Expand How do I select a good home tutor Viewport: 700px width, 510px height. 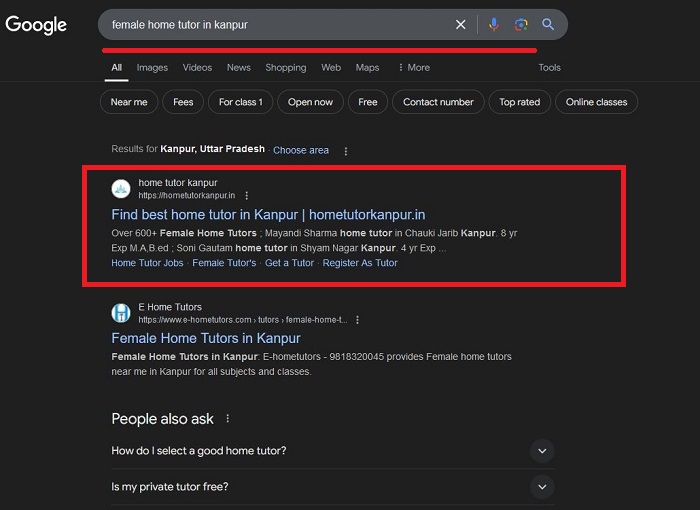(x=333, y=451)
